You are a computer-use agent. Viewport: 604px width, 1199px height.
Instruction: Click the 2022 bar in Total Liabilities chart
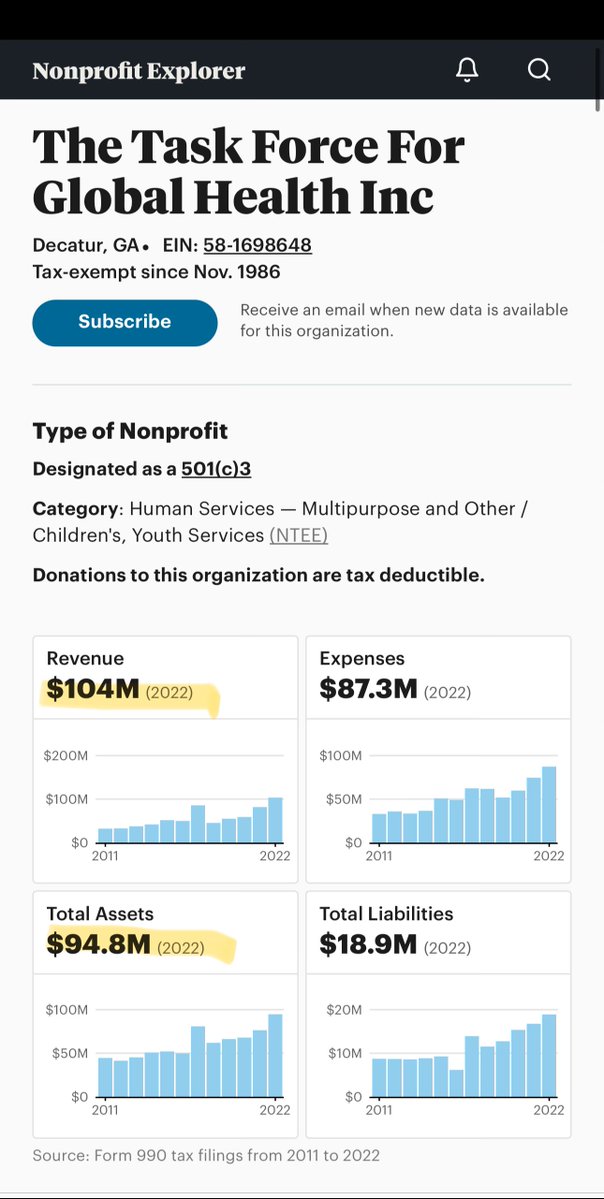549,1055
